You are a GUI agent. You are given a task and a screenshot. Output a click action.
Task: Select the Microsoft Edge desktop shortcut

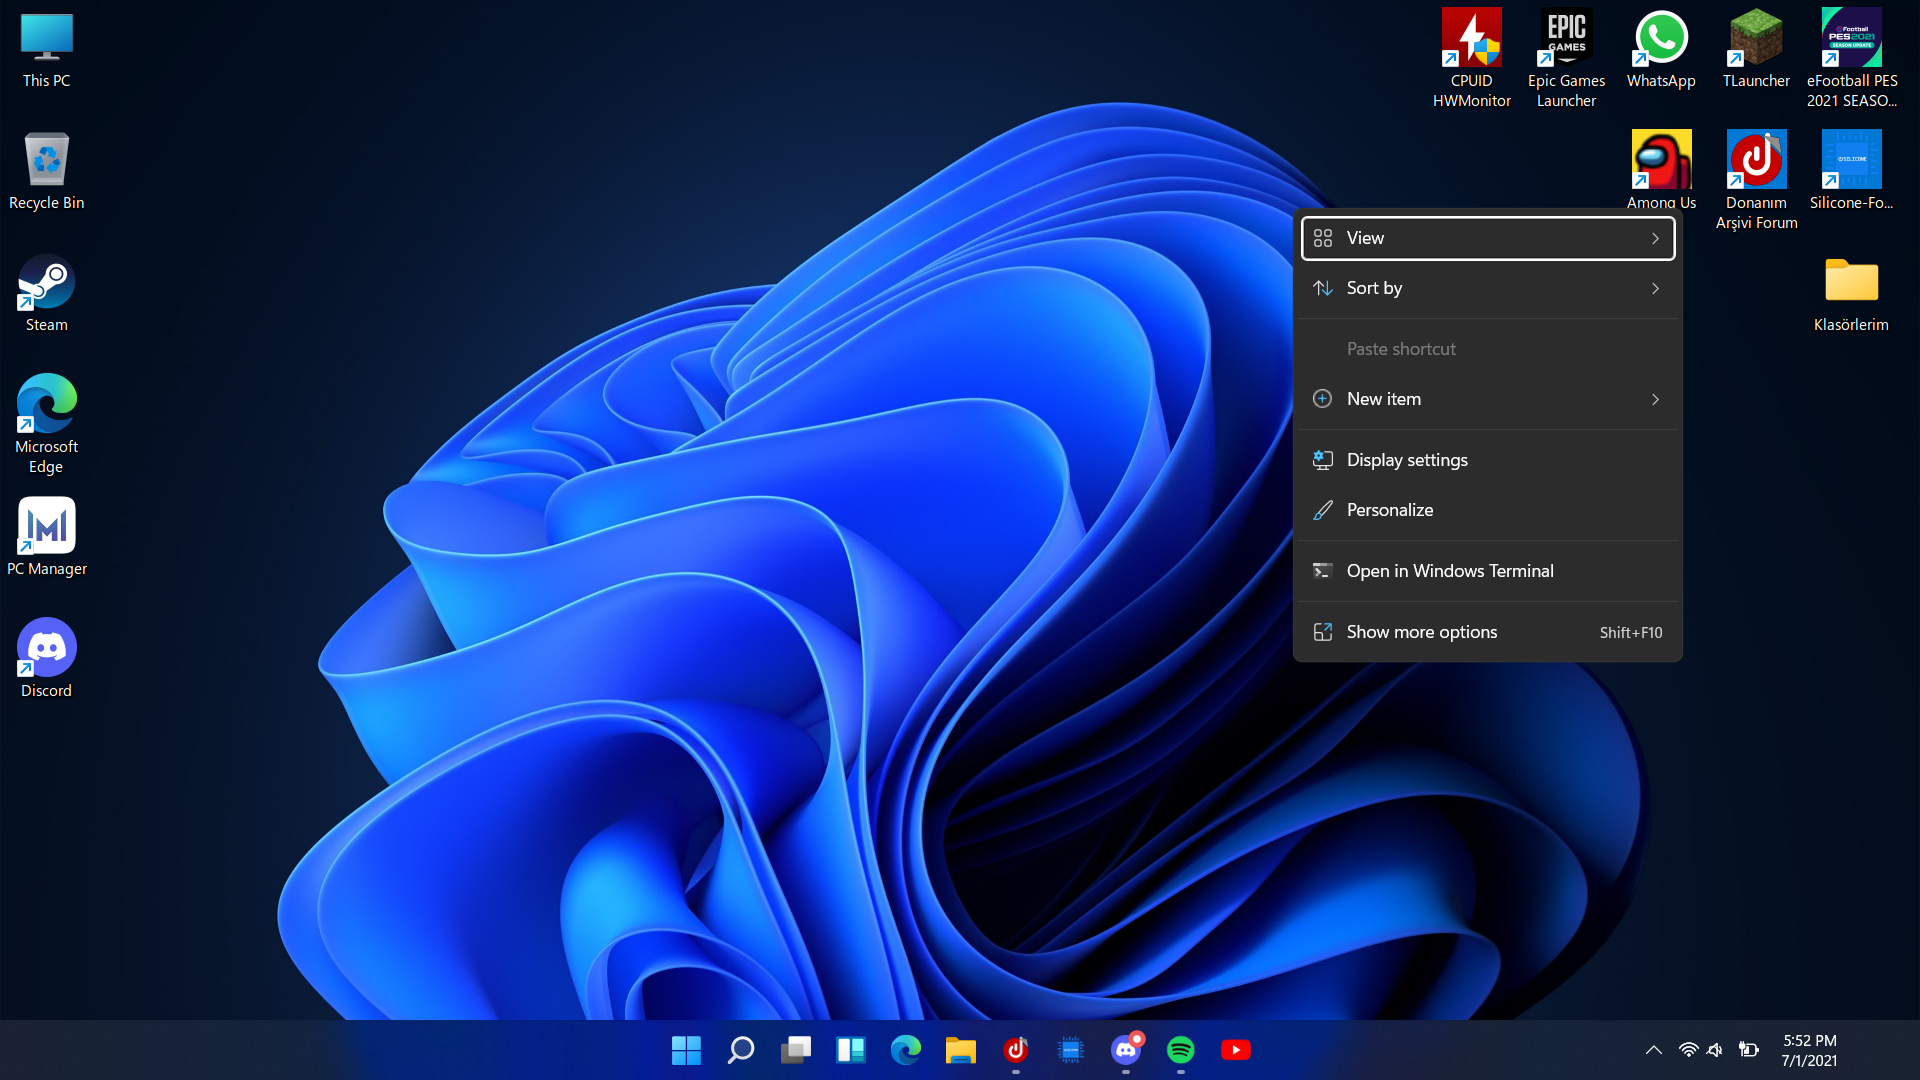click(x=46, y=424)
